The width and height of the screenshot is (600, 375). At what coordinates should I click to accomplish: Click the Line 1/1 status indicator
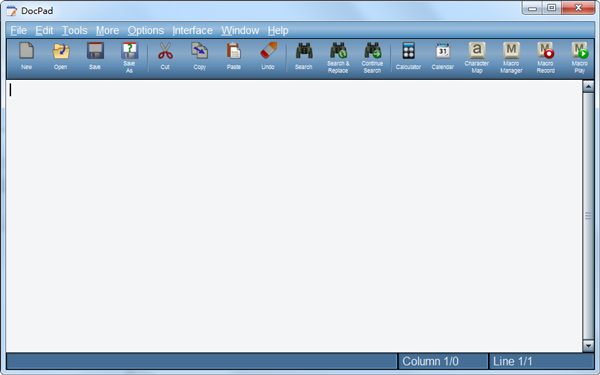pos(541,361)
